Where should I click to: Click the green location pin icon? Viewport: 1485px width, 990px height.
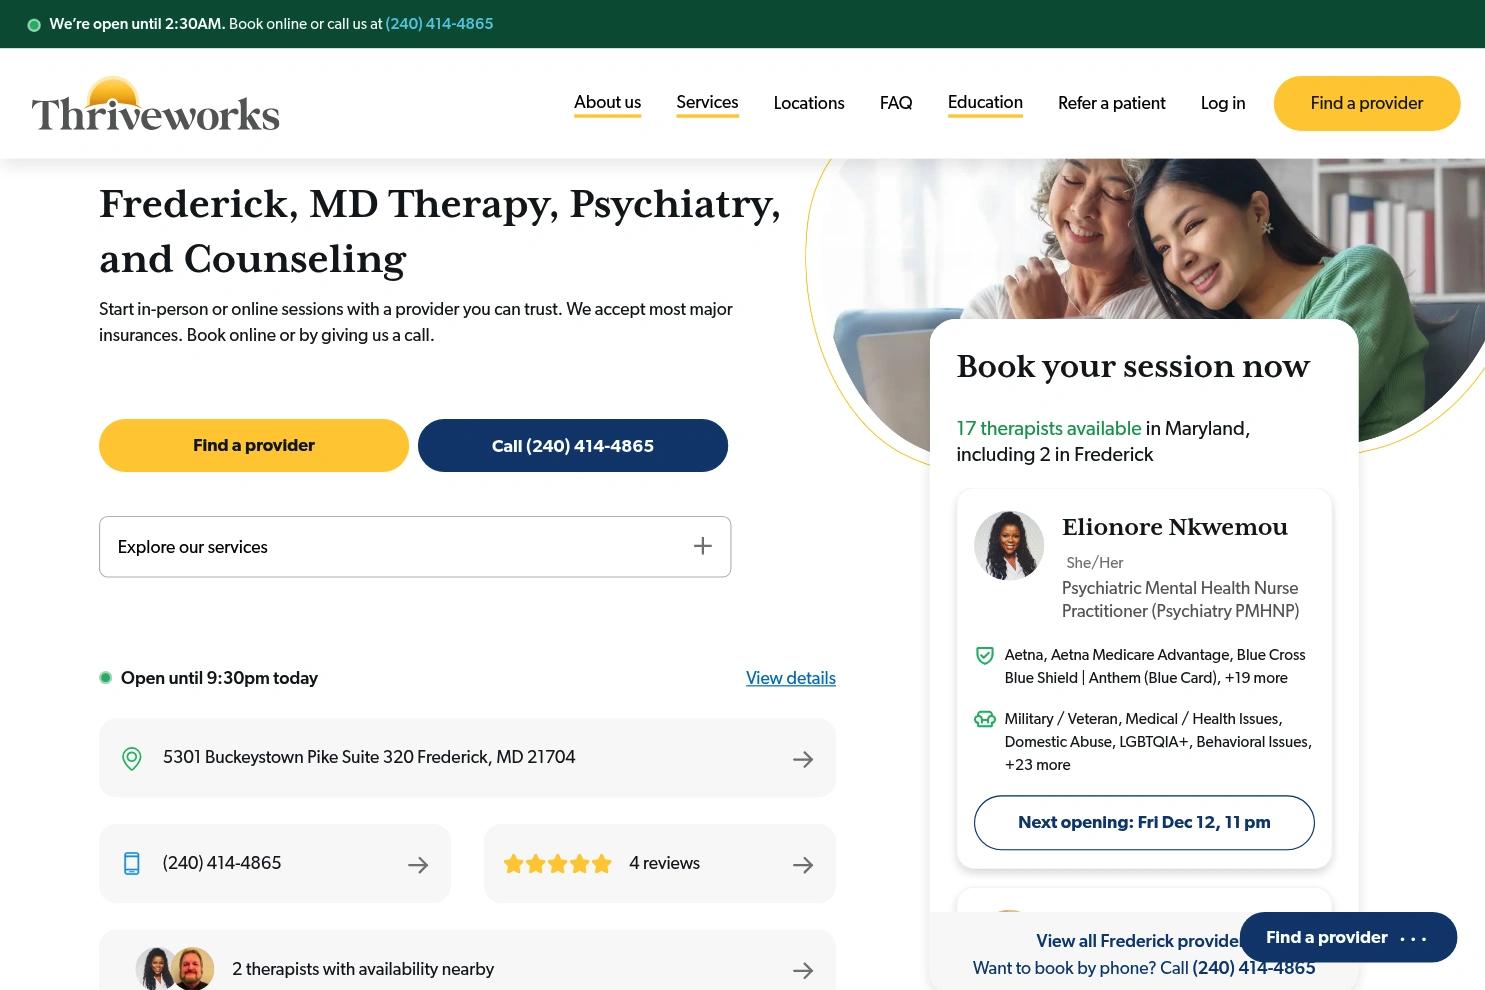point(131,759)
